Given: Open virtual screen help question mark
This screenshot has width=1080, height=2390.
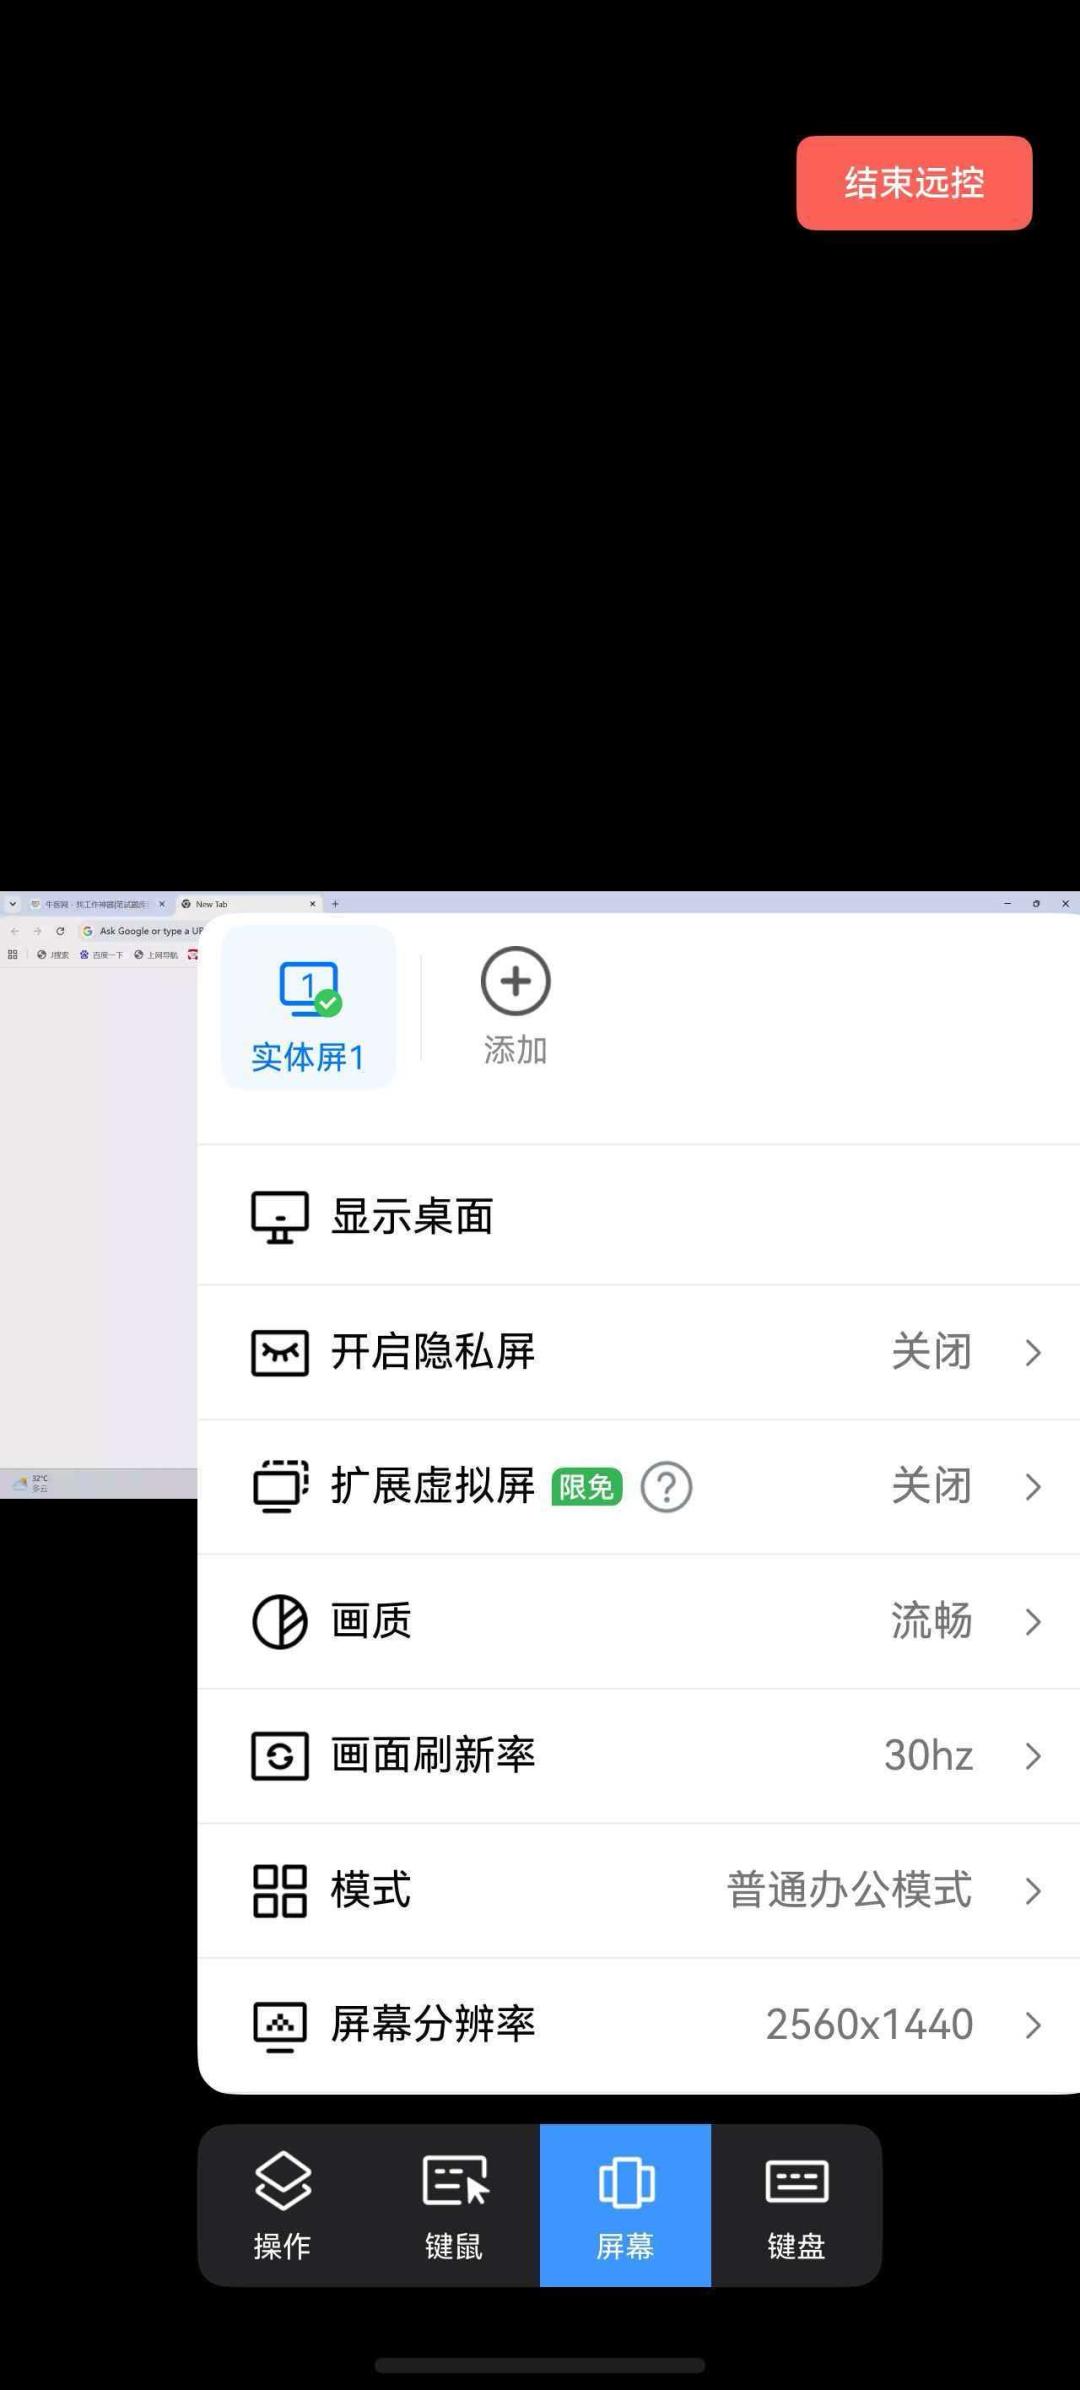Looking at the screenshot, I should (x=666, y=1487).
